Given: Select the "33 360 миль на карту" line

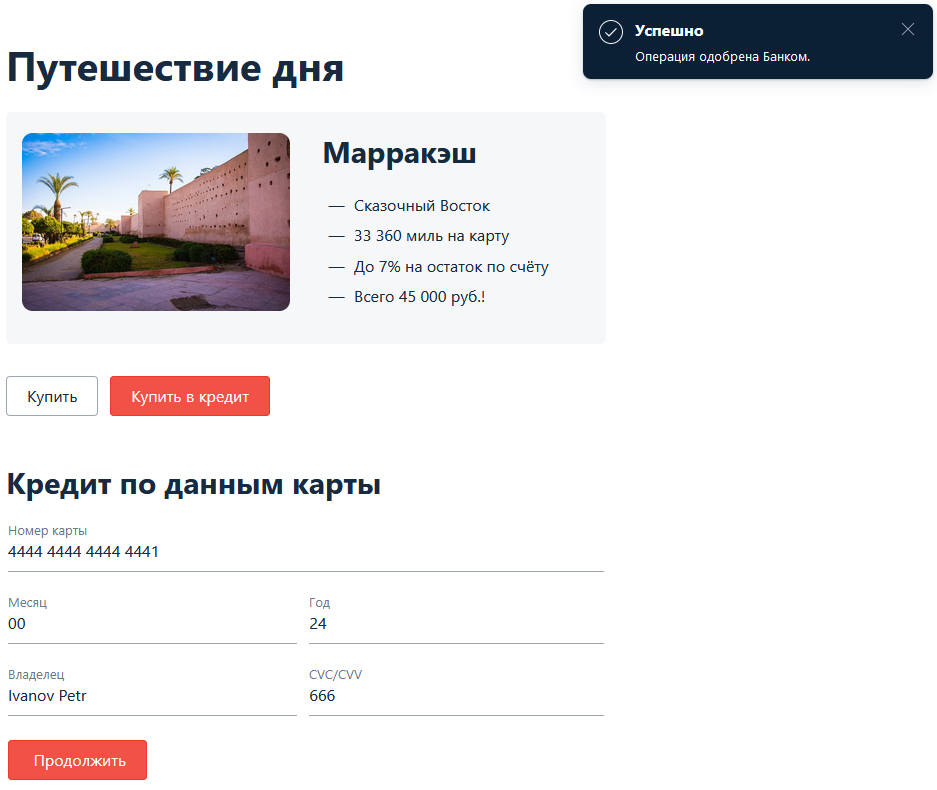Looking at the screenshot, I should point(428,236).
